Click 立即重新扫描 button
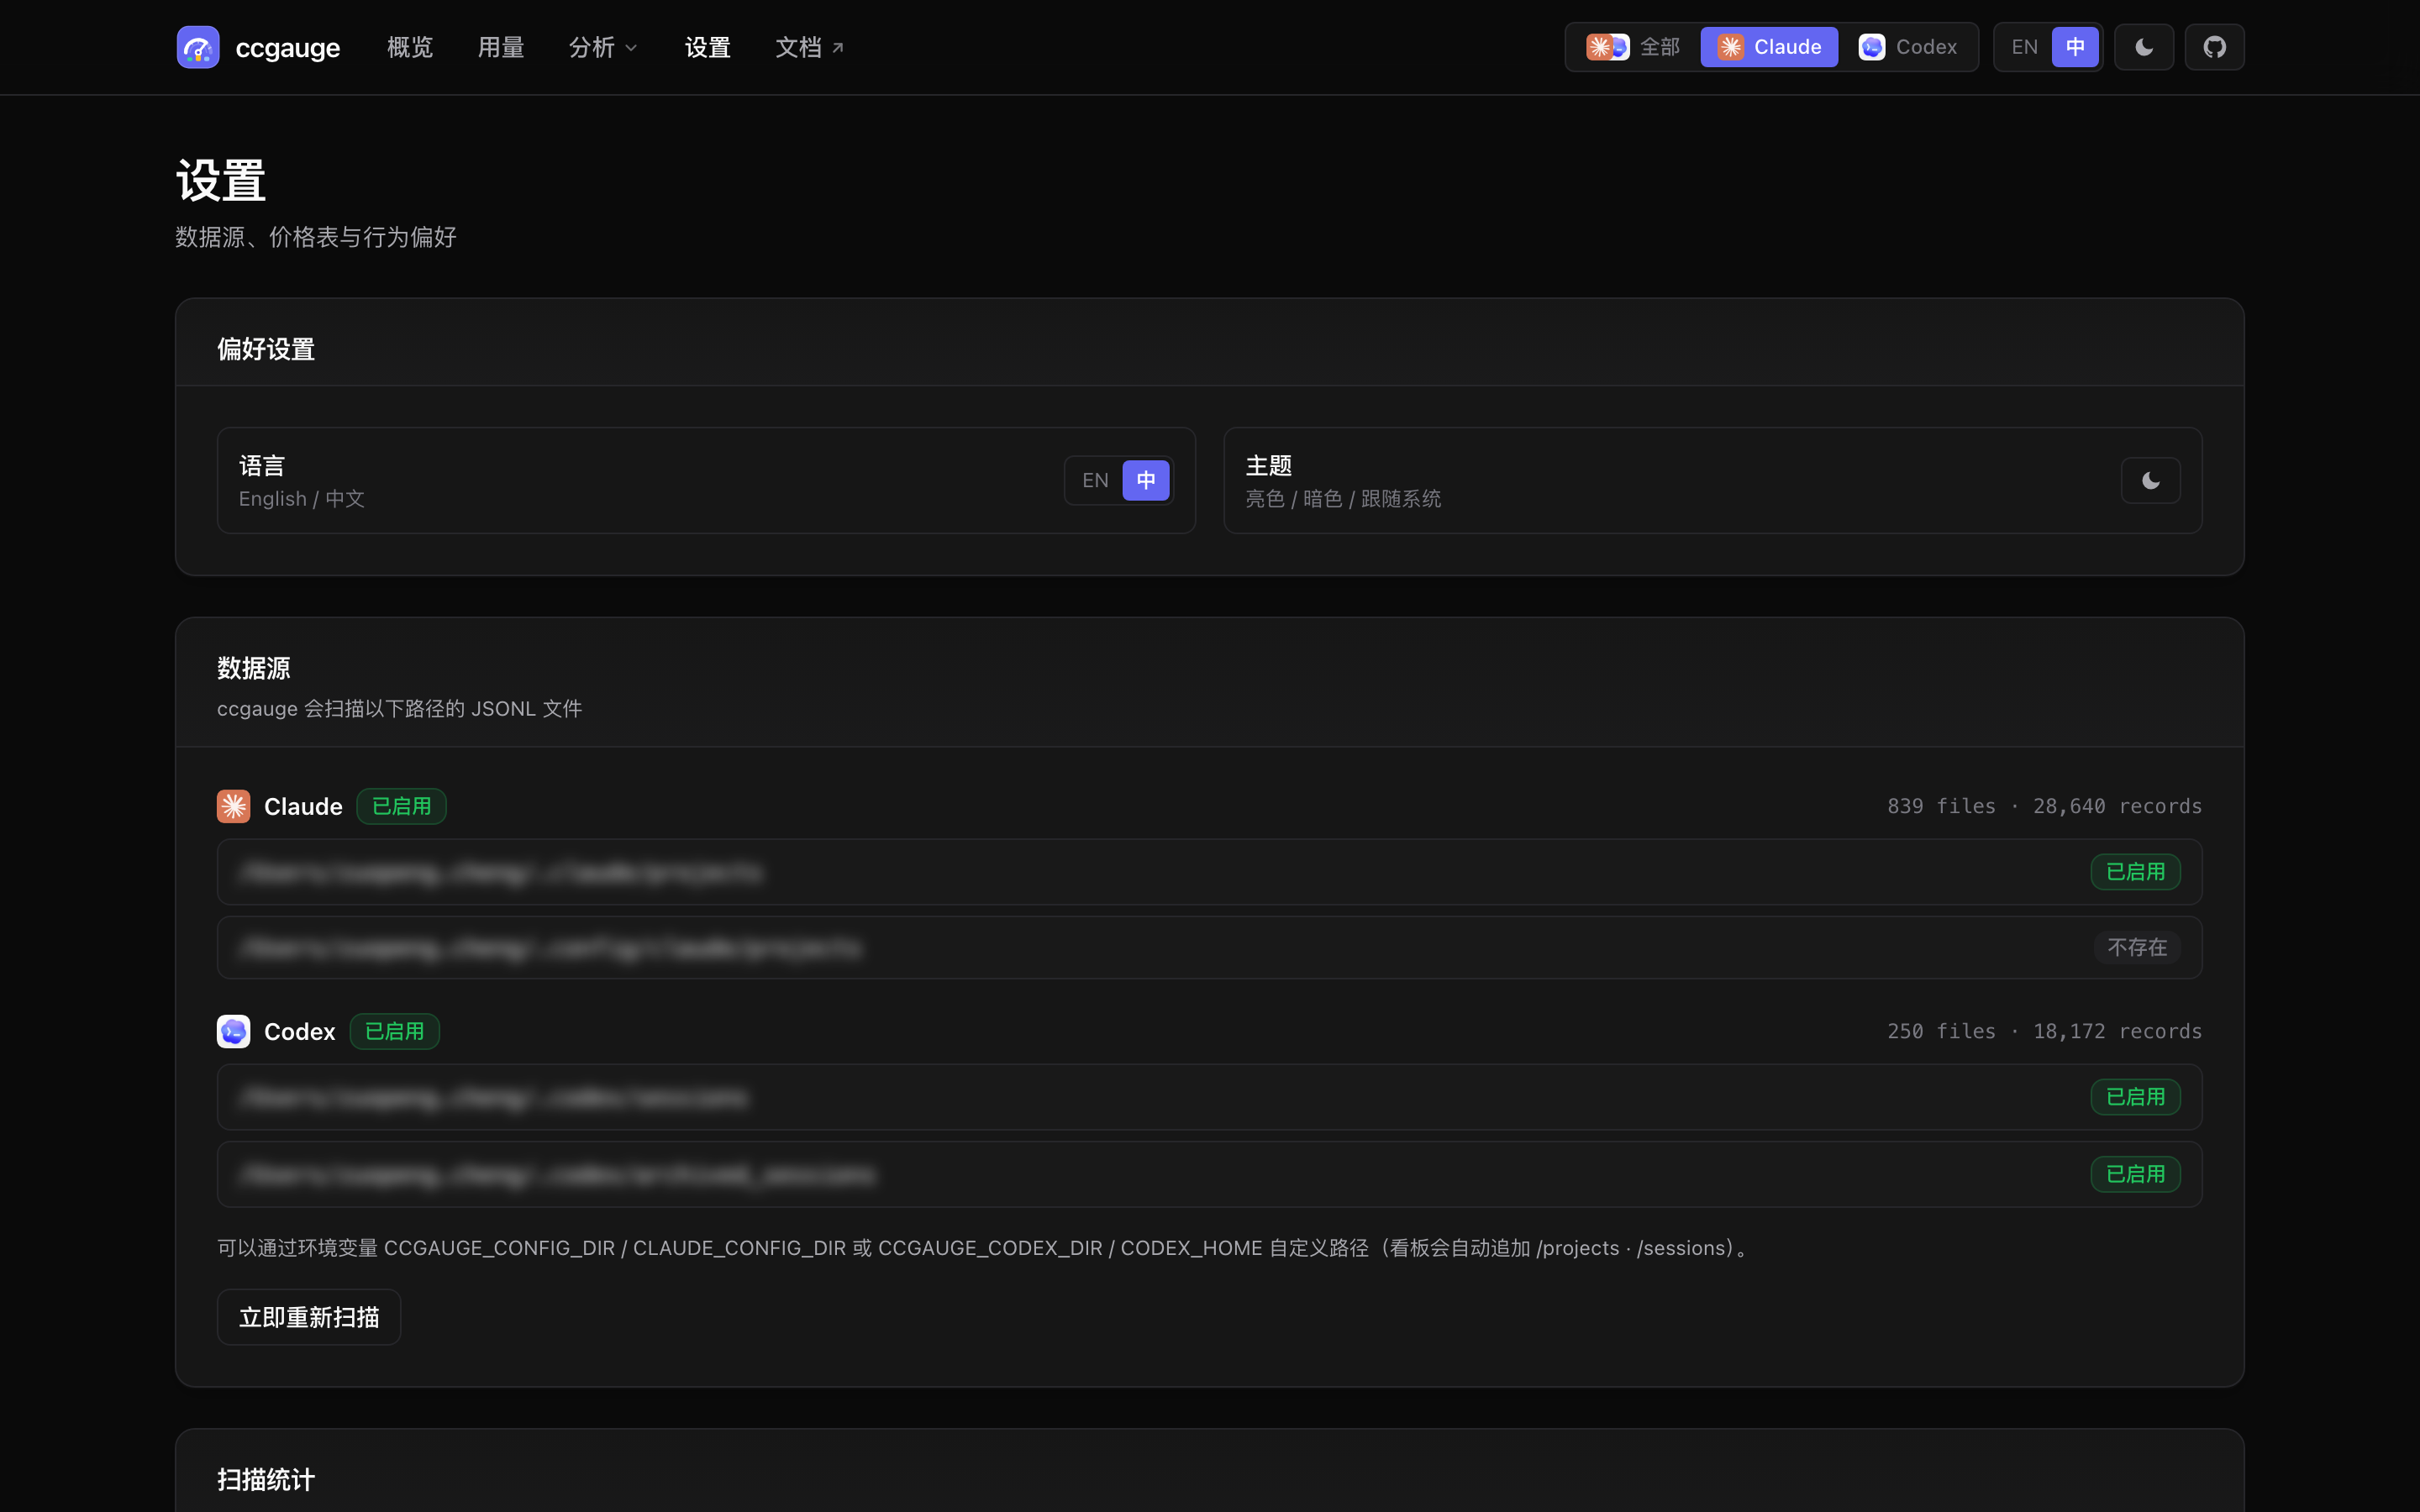The image size is (2420, 1512). (x=309, y=1317)
